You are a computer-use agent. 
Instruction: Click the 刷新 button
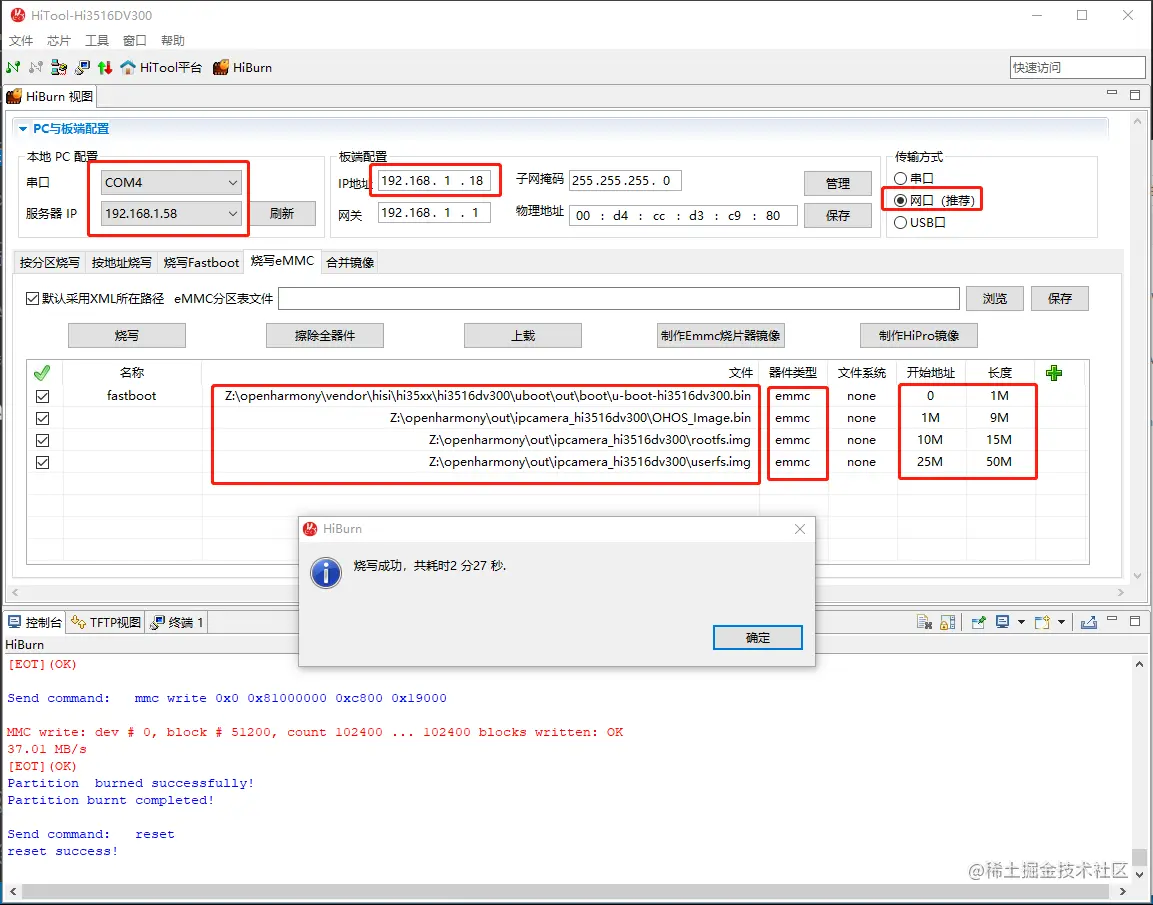coord(282,214)
